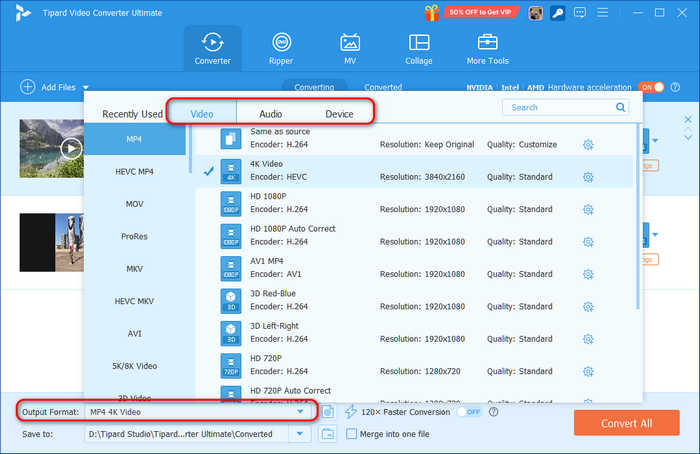Screen dimensions: 700x454
Task: Click the Convert All button
Action: pos(627,423)
